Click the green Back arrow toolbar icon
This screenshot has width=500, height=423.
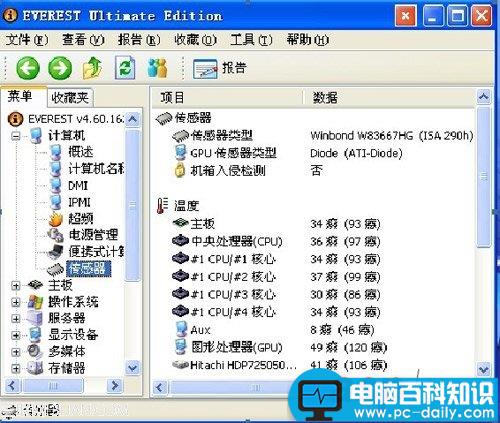[x=28, y=68]
